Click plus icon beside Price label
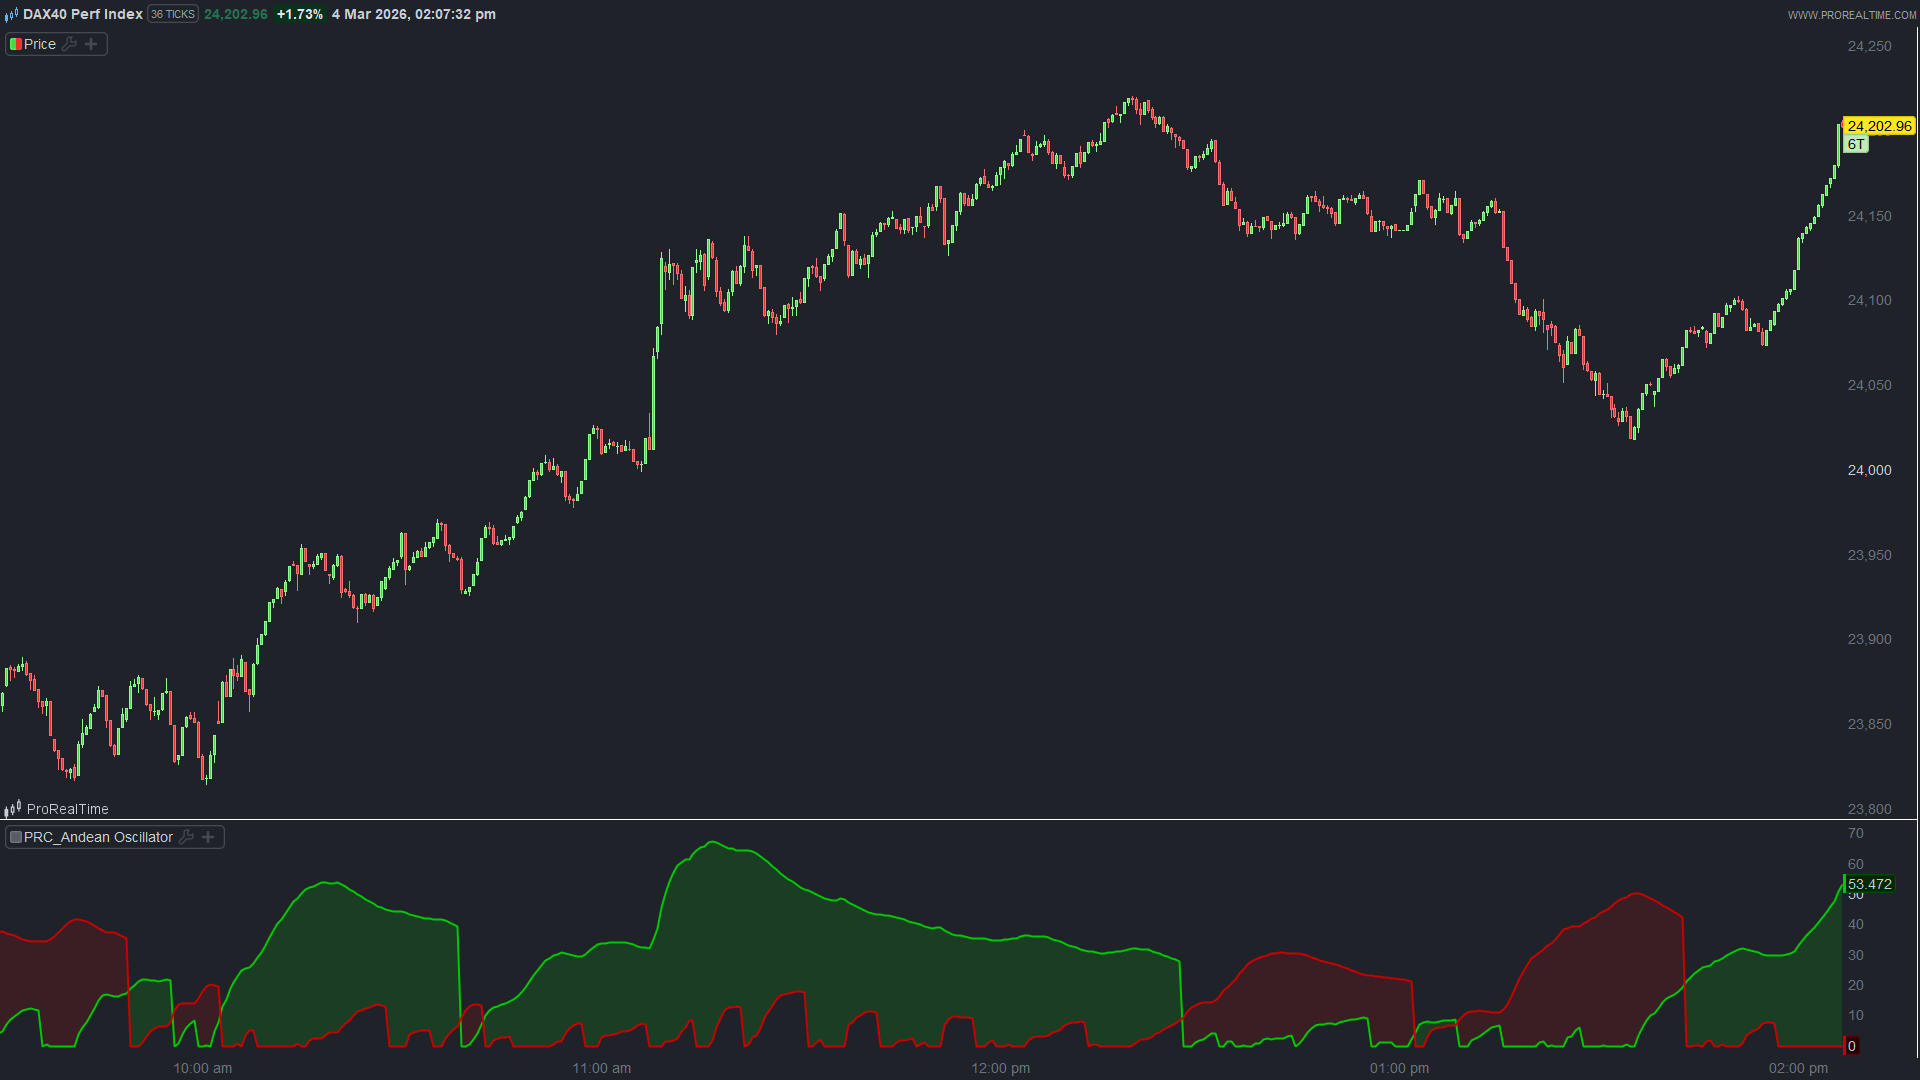Screen dimensions: 1920x1080 (x=91, y=44)
